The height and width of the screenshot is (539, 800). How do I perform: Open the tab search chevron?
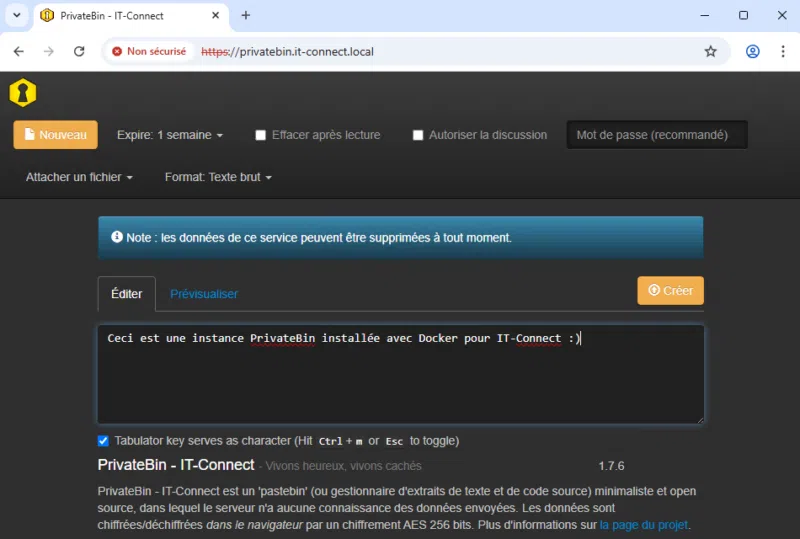[x=17, y=15]
